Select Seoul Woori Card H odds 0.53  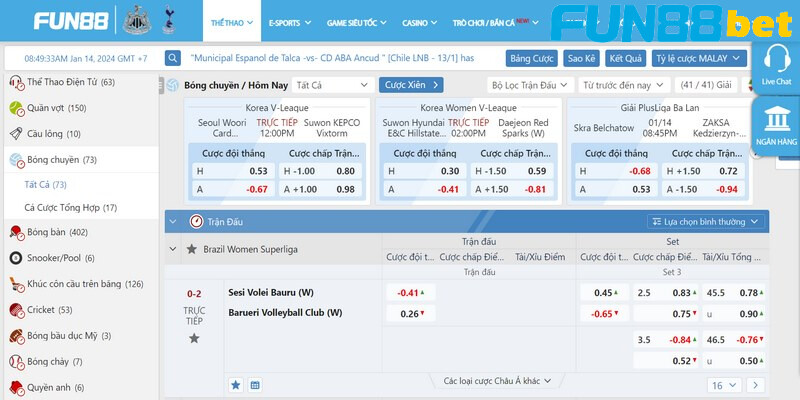[x=233, y=171]
